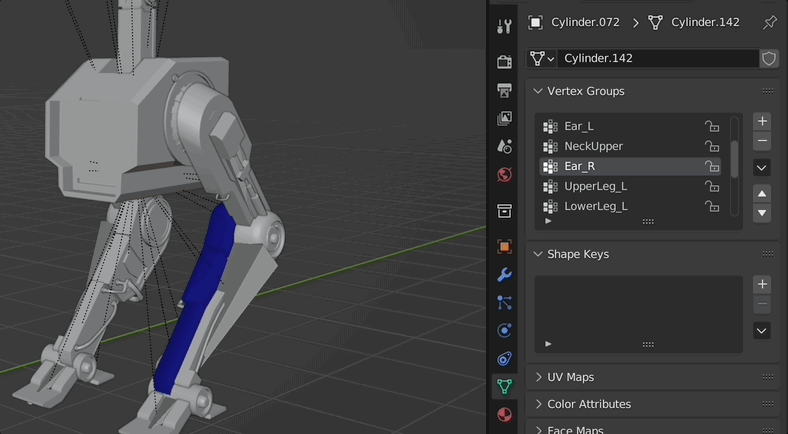Select the Ear_L vertex group
788x434 pixels.
click(630, 126)
